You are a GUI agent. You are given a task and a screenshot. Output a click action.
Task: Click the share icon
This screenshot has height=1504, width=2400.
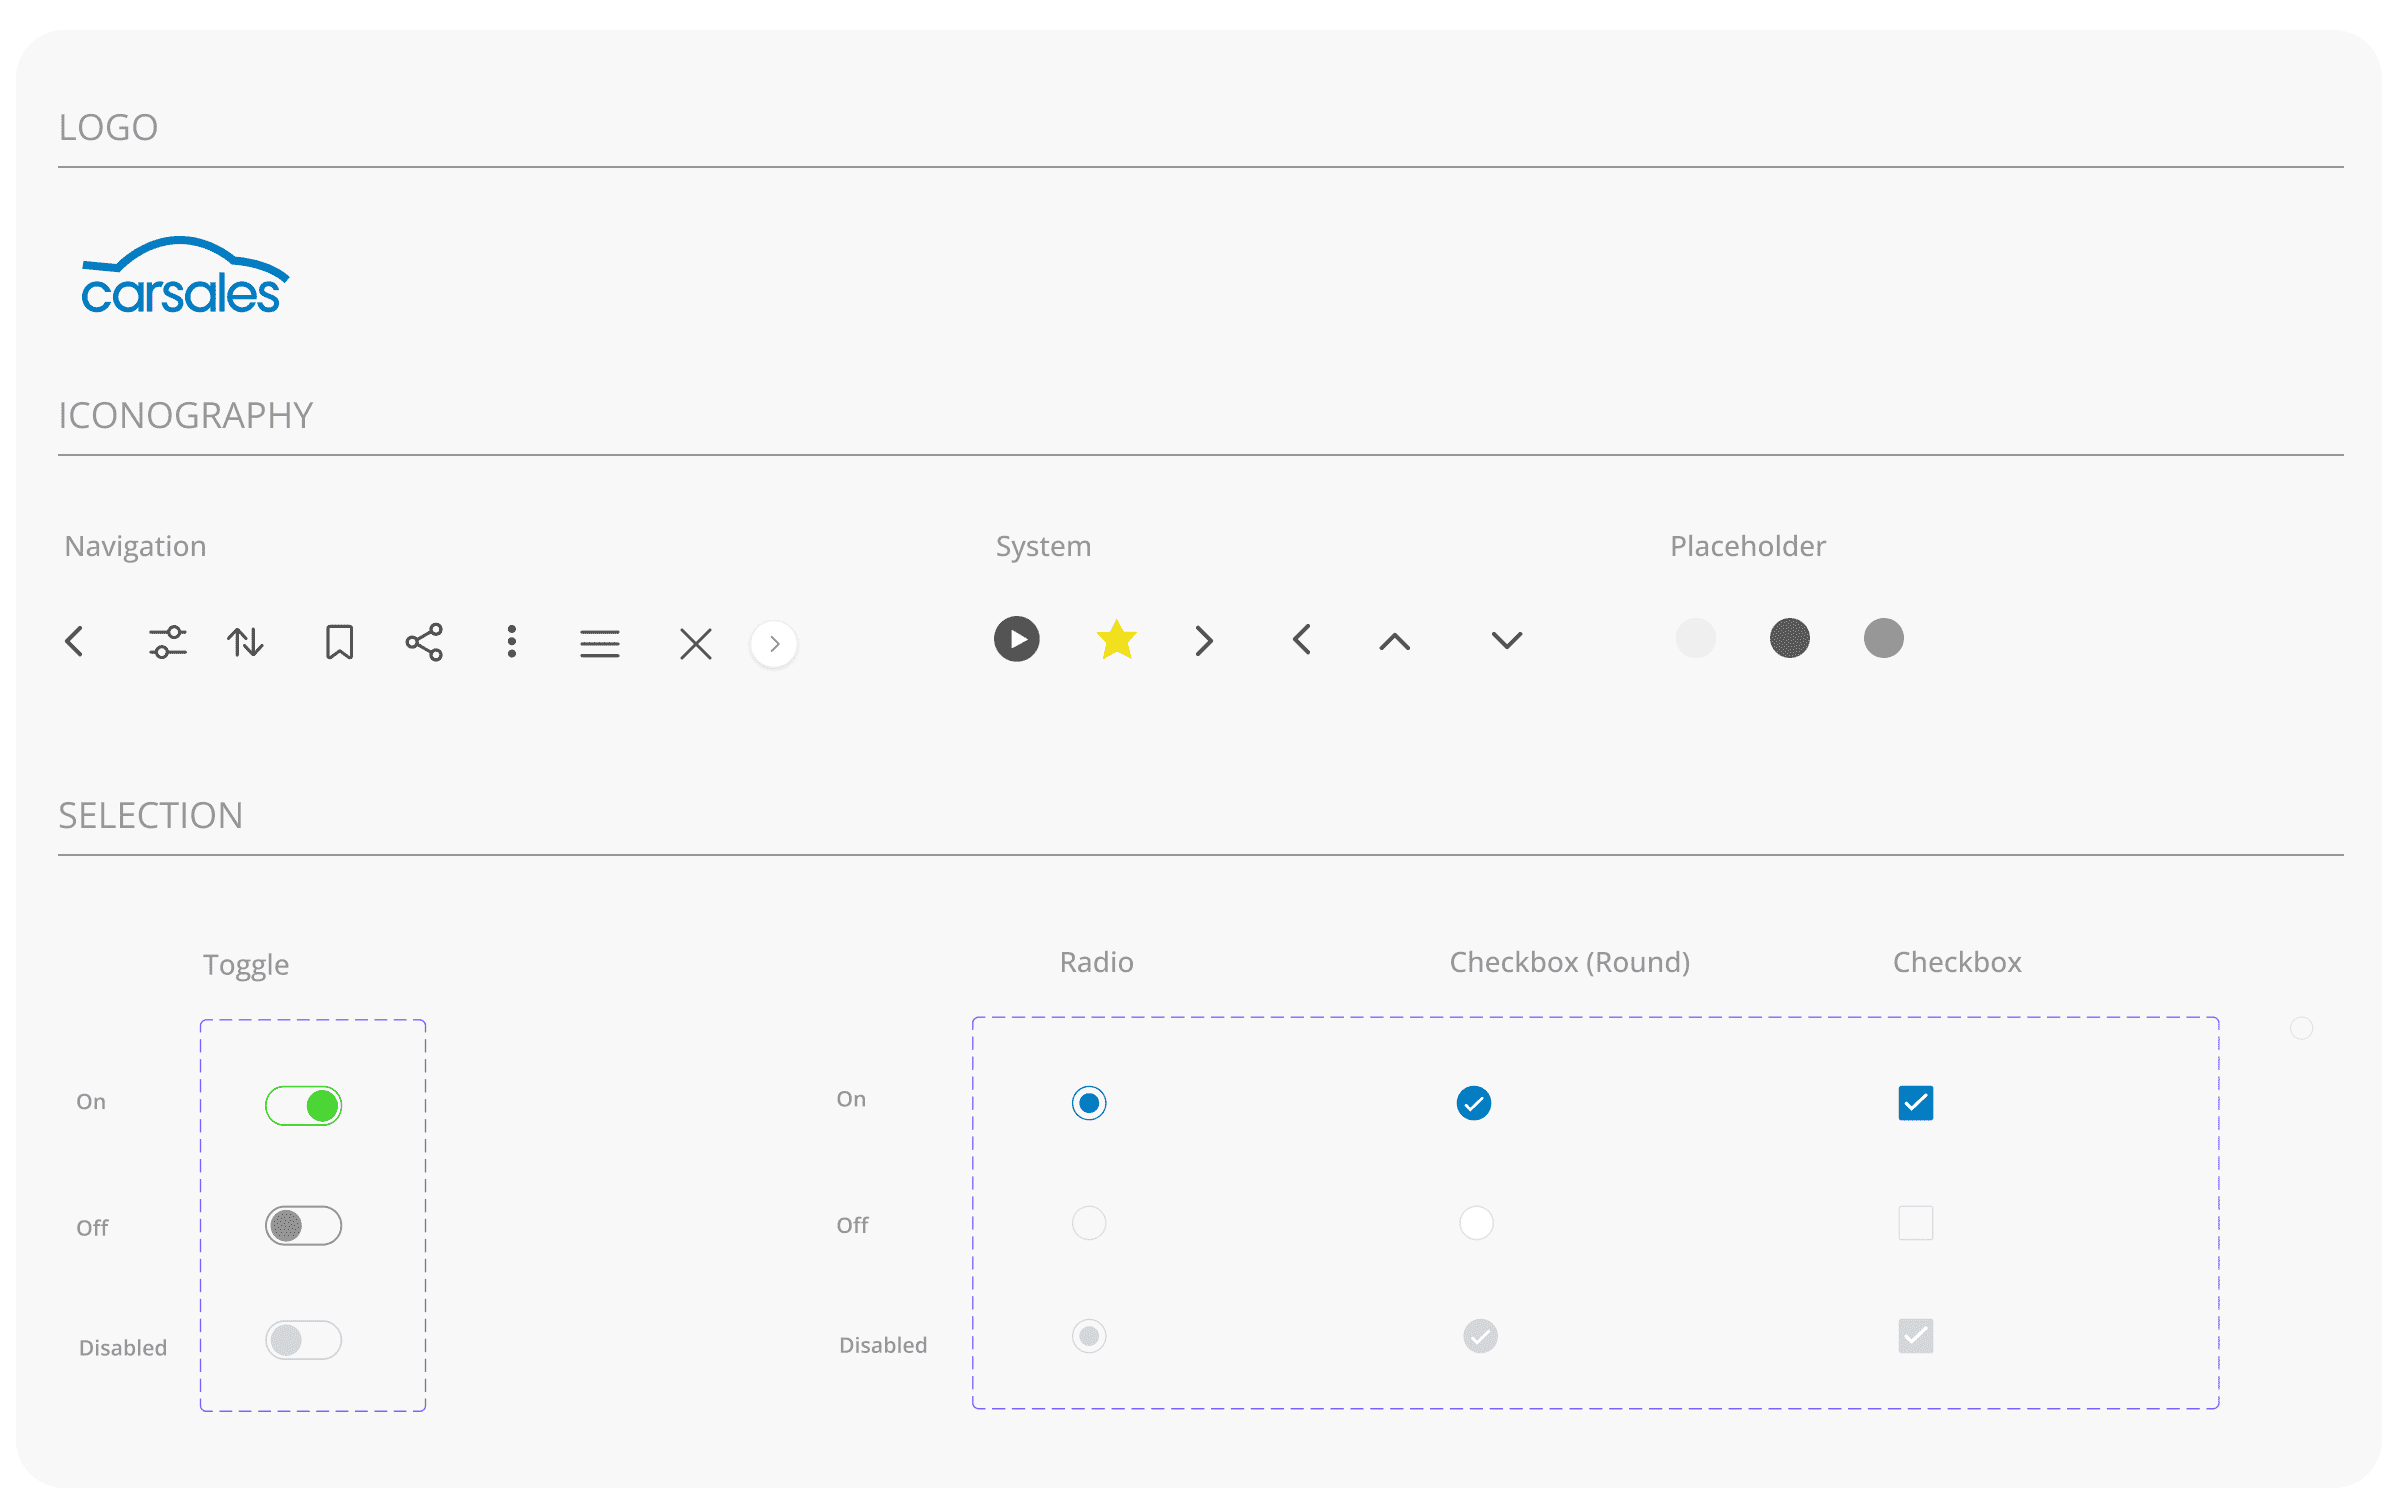pos(424,642)
